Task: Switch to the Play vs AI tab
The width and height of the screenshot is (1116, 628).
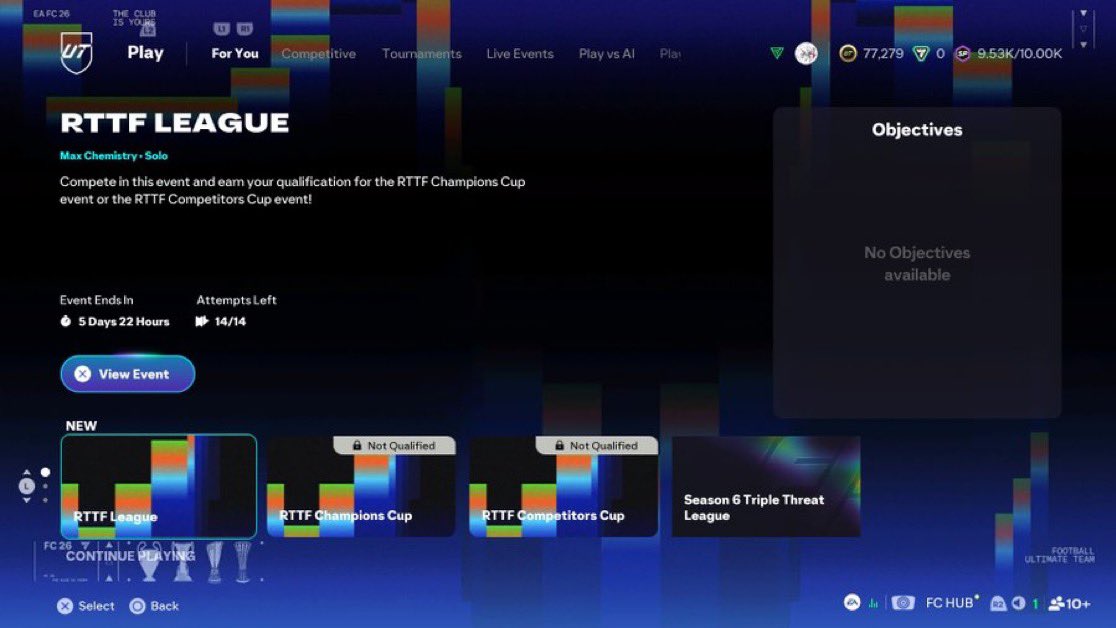Action: click(606, 53)
